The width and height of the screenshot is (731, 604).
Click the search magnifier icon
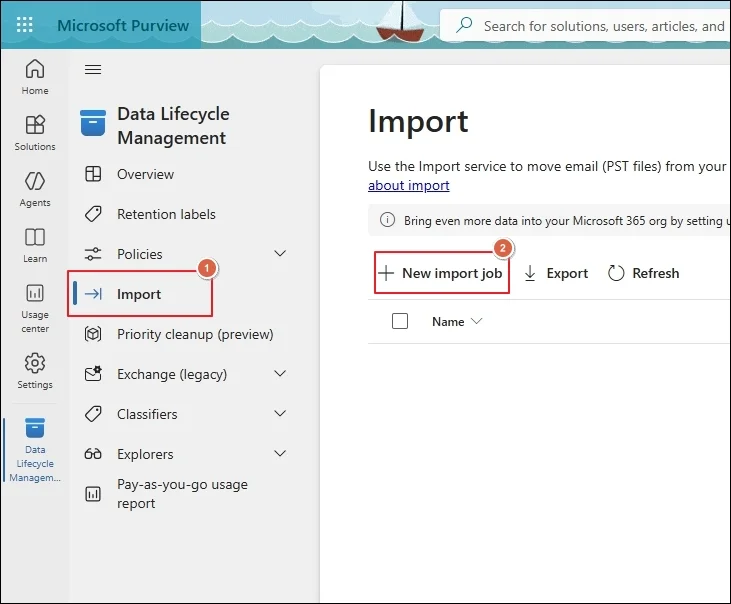point(464,25)
